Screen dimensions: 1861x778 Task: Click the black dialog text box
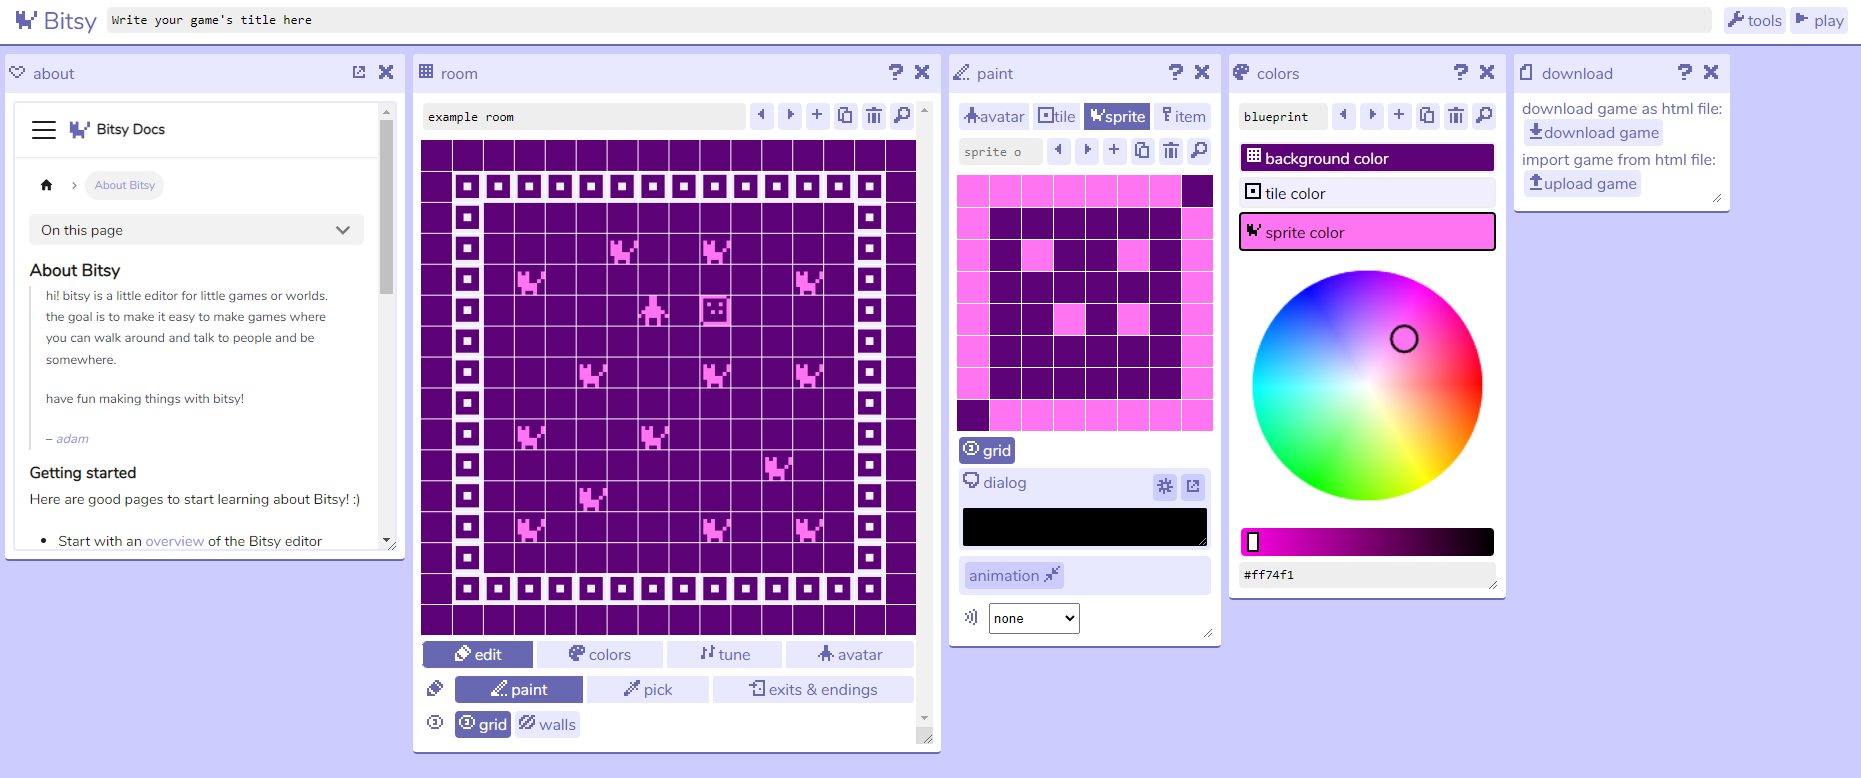1085,527
